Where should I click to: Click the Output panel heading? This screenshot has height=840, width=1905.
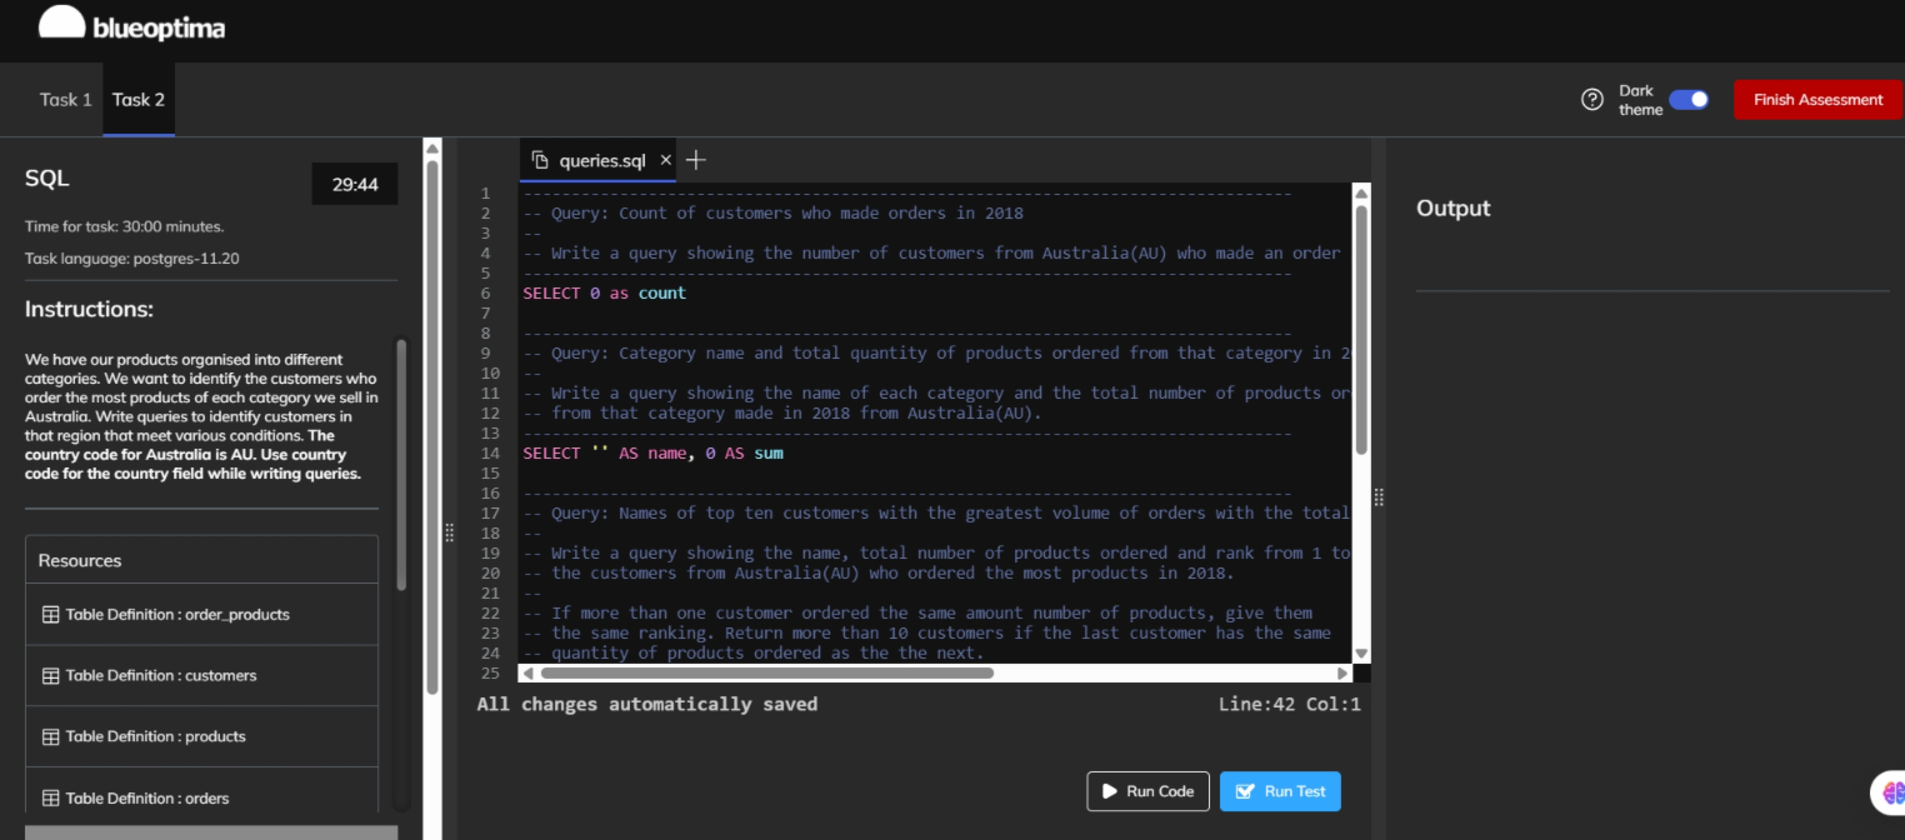click(x=1453, y=208)
